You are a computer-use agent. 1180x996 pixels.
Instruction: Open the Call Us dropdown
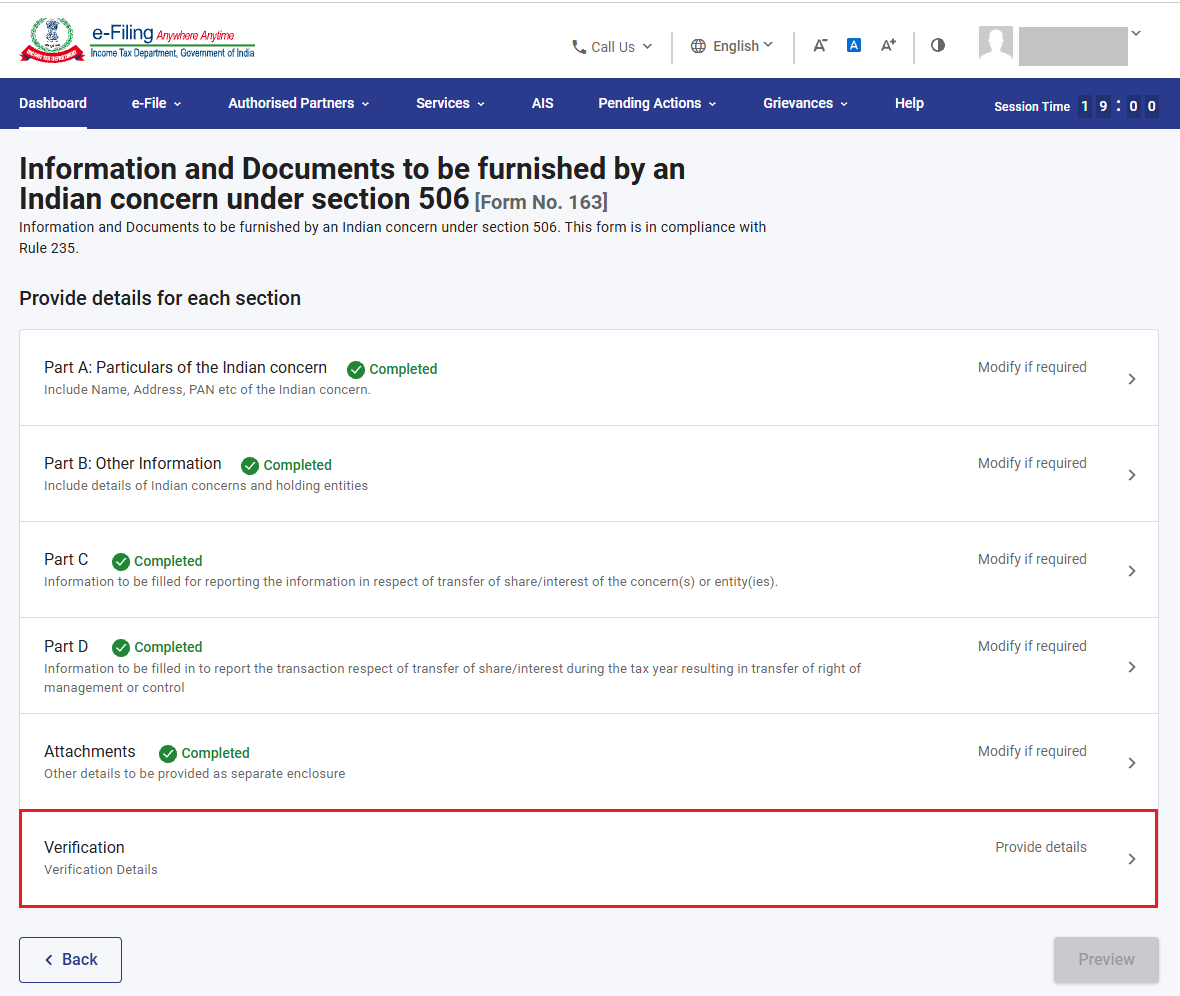(x=612, y=47)
